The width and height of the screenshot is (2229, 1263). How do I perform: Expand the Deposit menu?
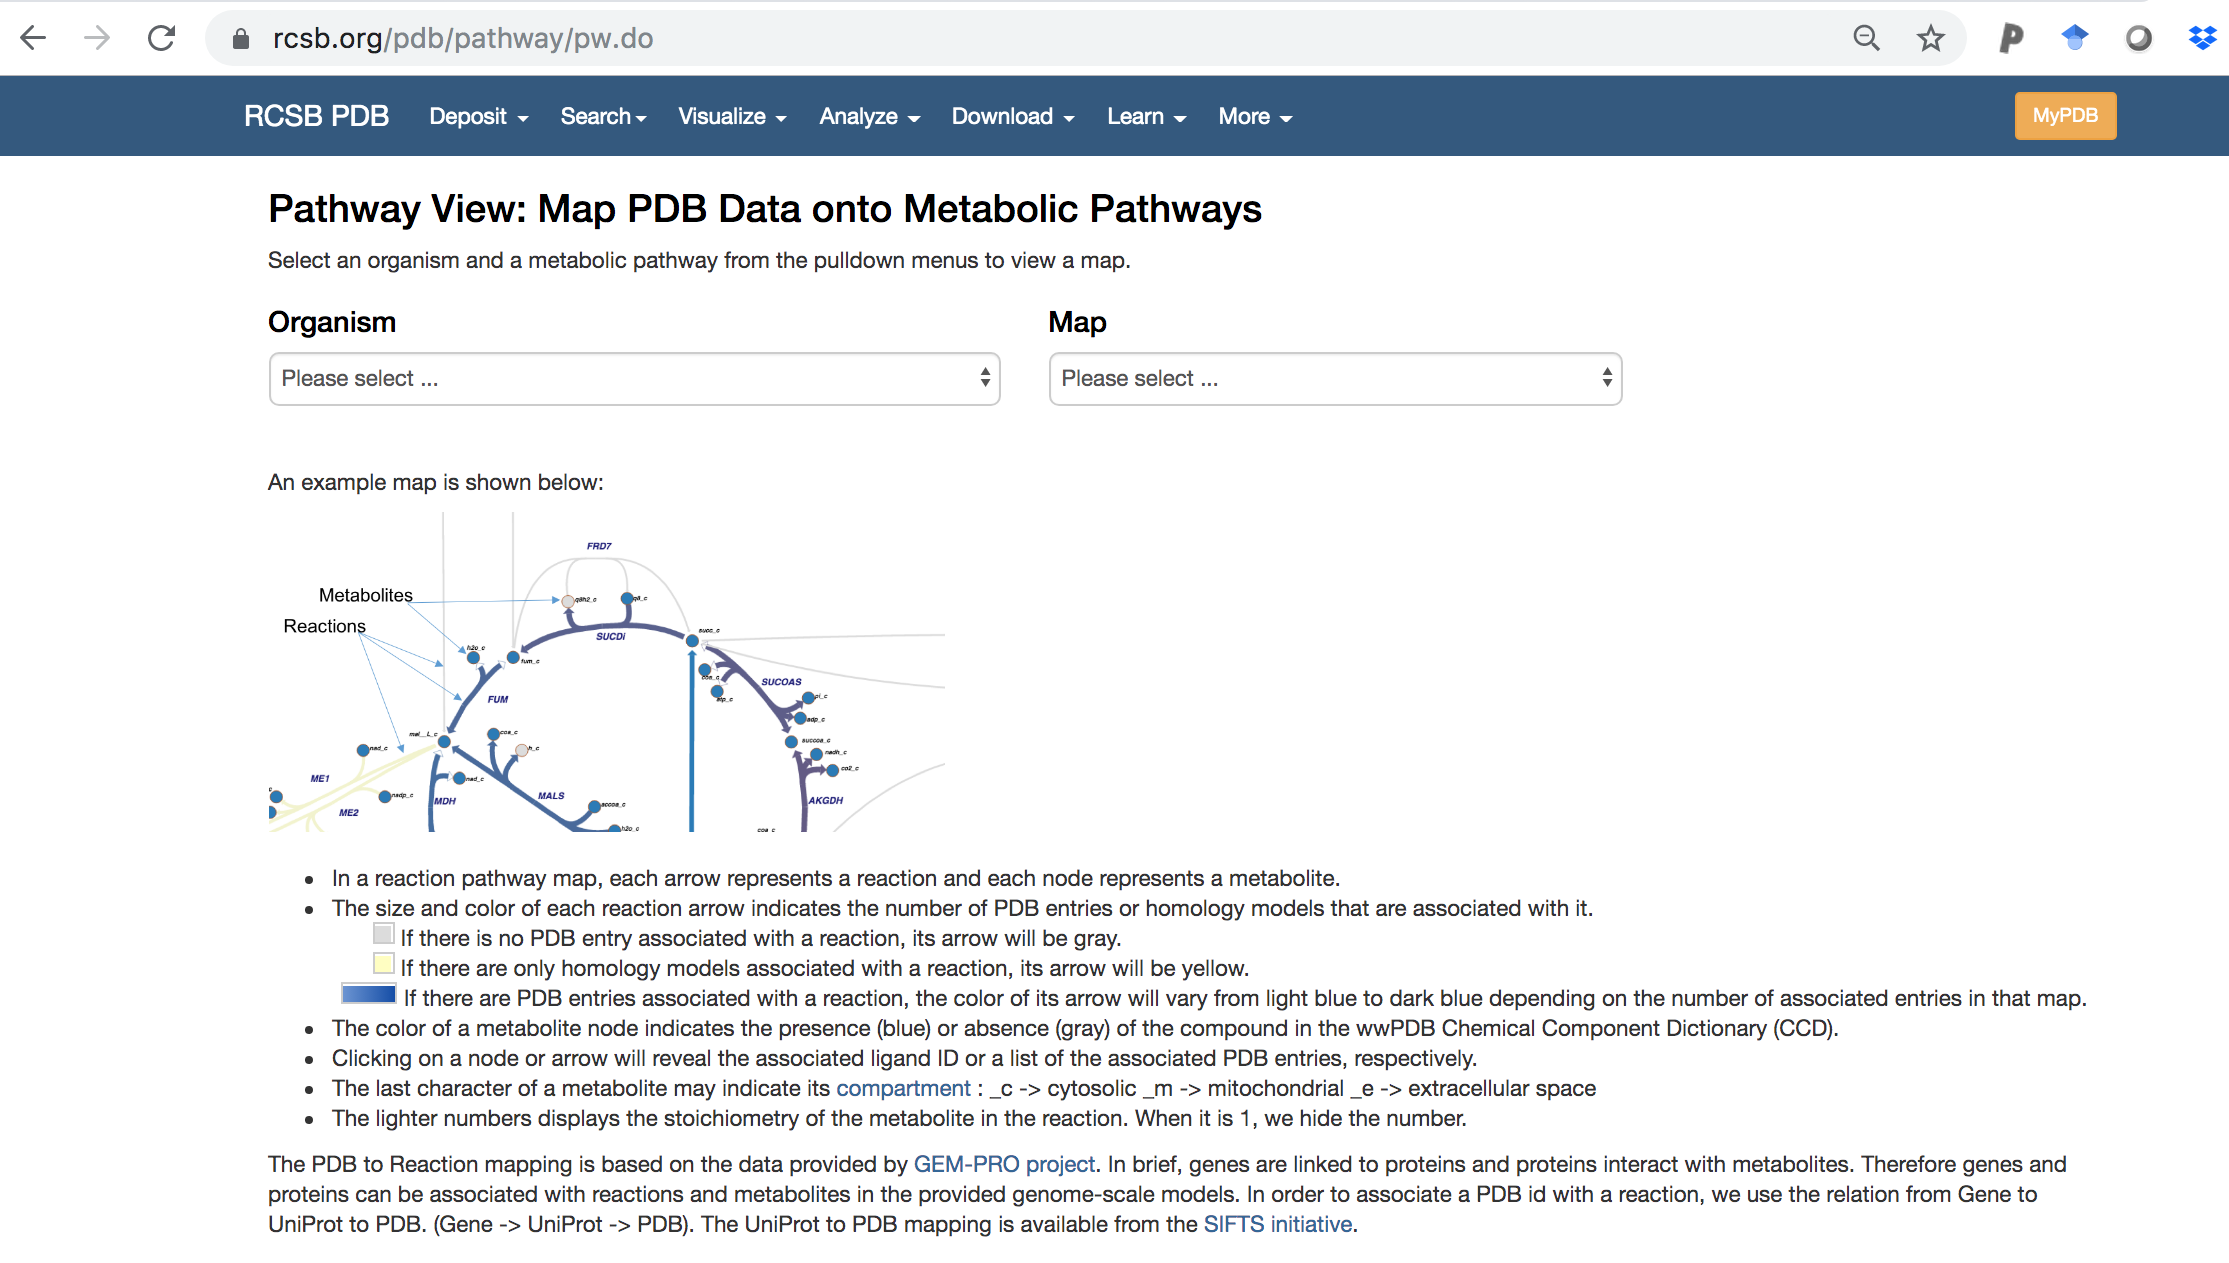pos(478,117)
